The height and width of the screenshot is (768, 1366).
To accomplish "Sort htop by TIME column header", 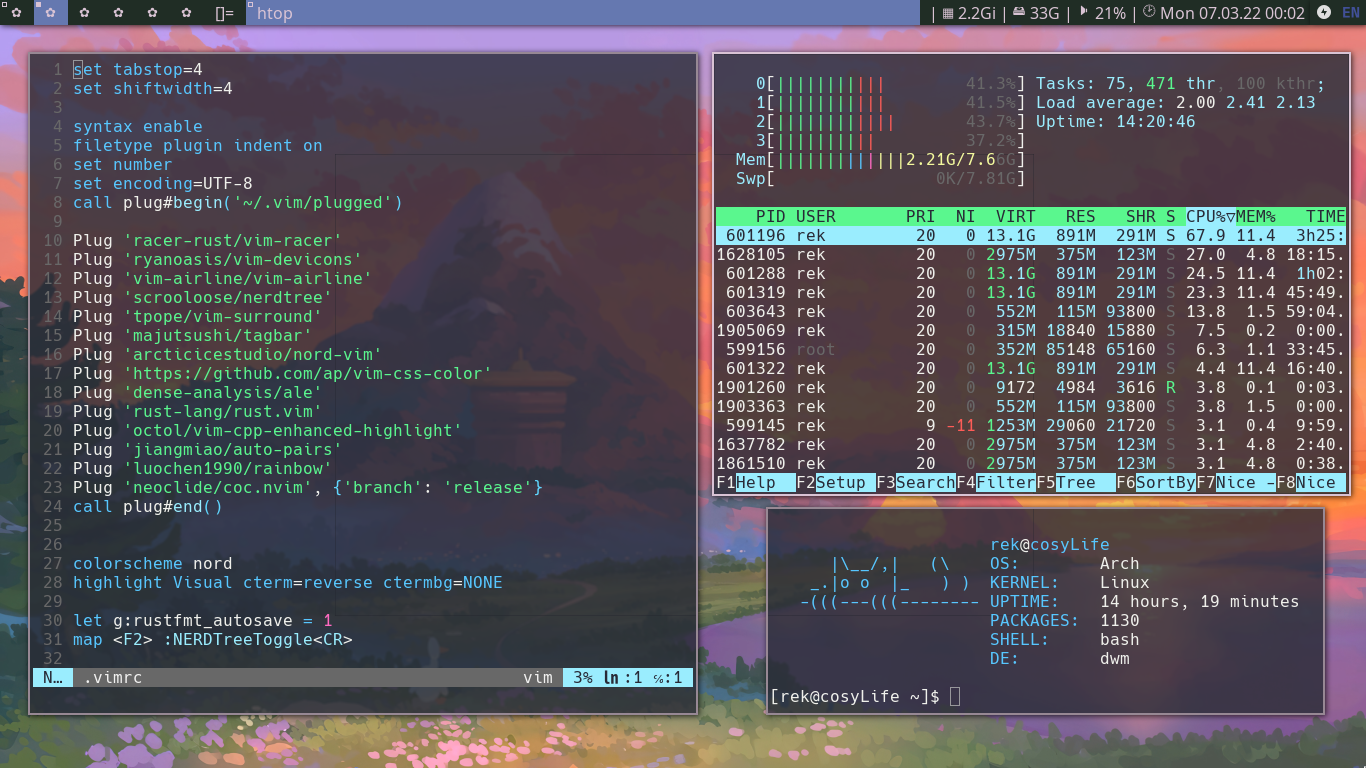I will [x=1326, y=216].
